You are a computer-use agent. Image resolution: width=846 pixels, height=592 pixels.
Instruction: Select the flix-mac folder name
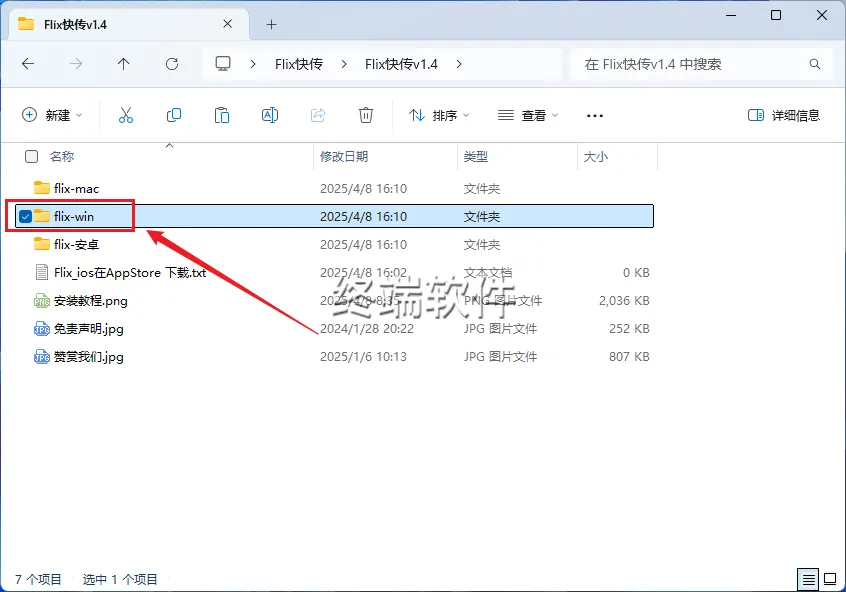point(76,188)
